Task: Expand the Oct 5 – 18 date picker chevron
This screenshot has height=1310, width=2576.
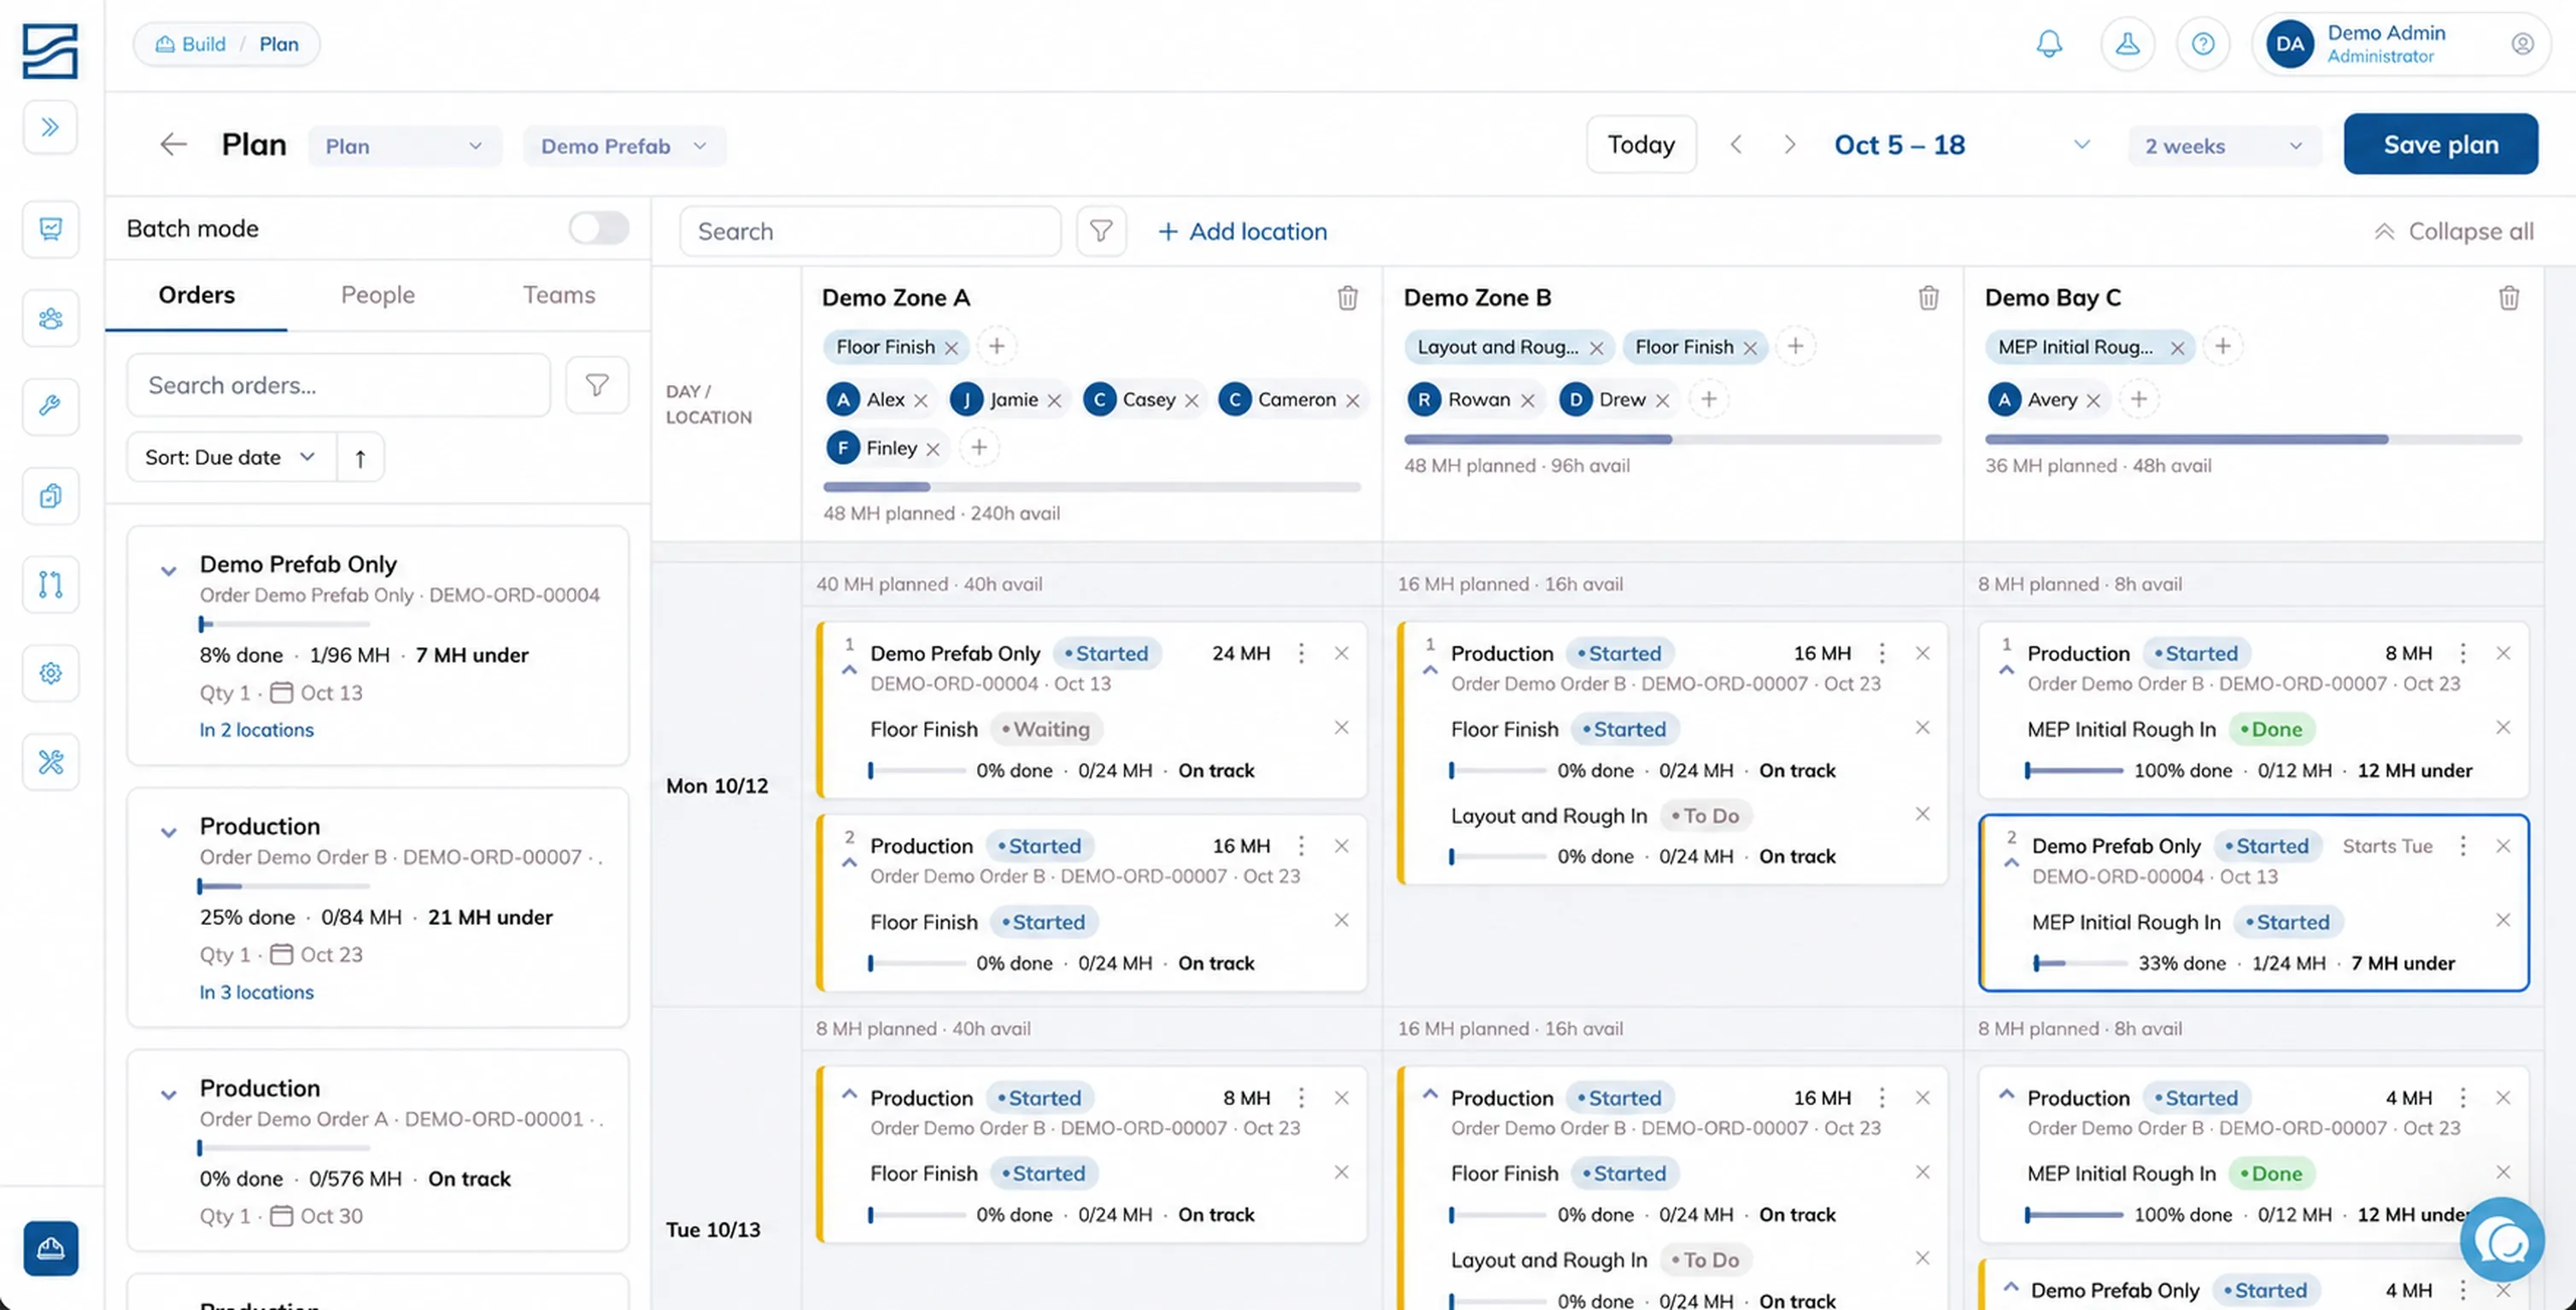Action: (x=2081, y=145)
